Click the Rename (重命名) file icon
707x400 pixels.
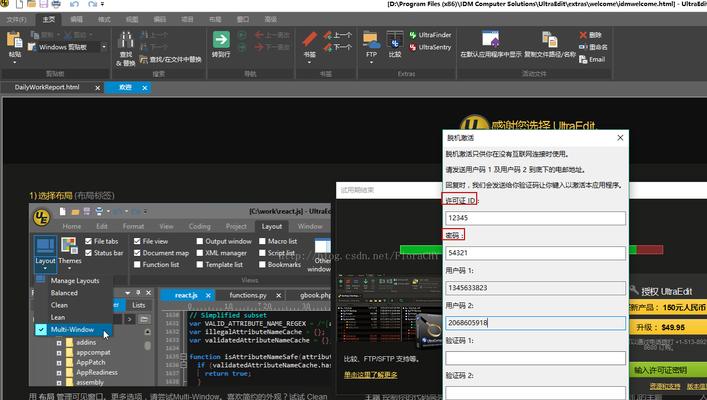(583, 47)
